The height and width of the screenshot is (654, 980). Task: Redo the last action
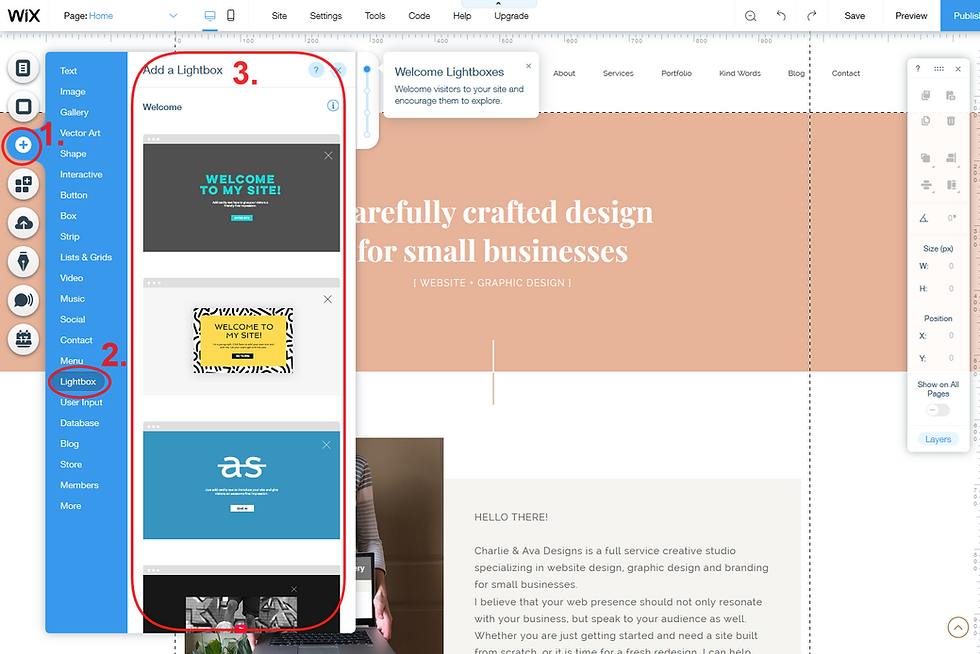811,16
